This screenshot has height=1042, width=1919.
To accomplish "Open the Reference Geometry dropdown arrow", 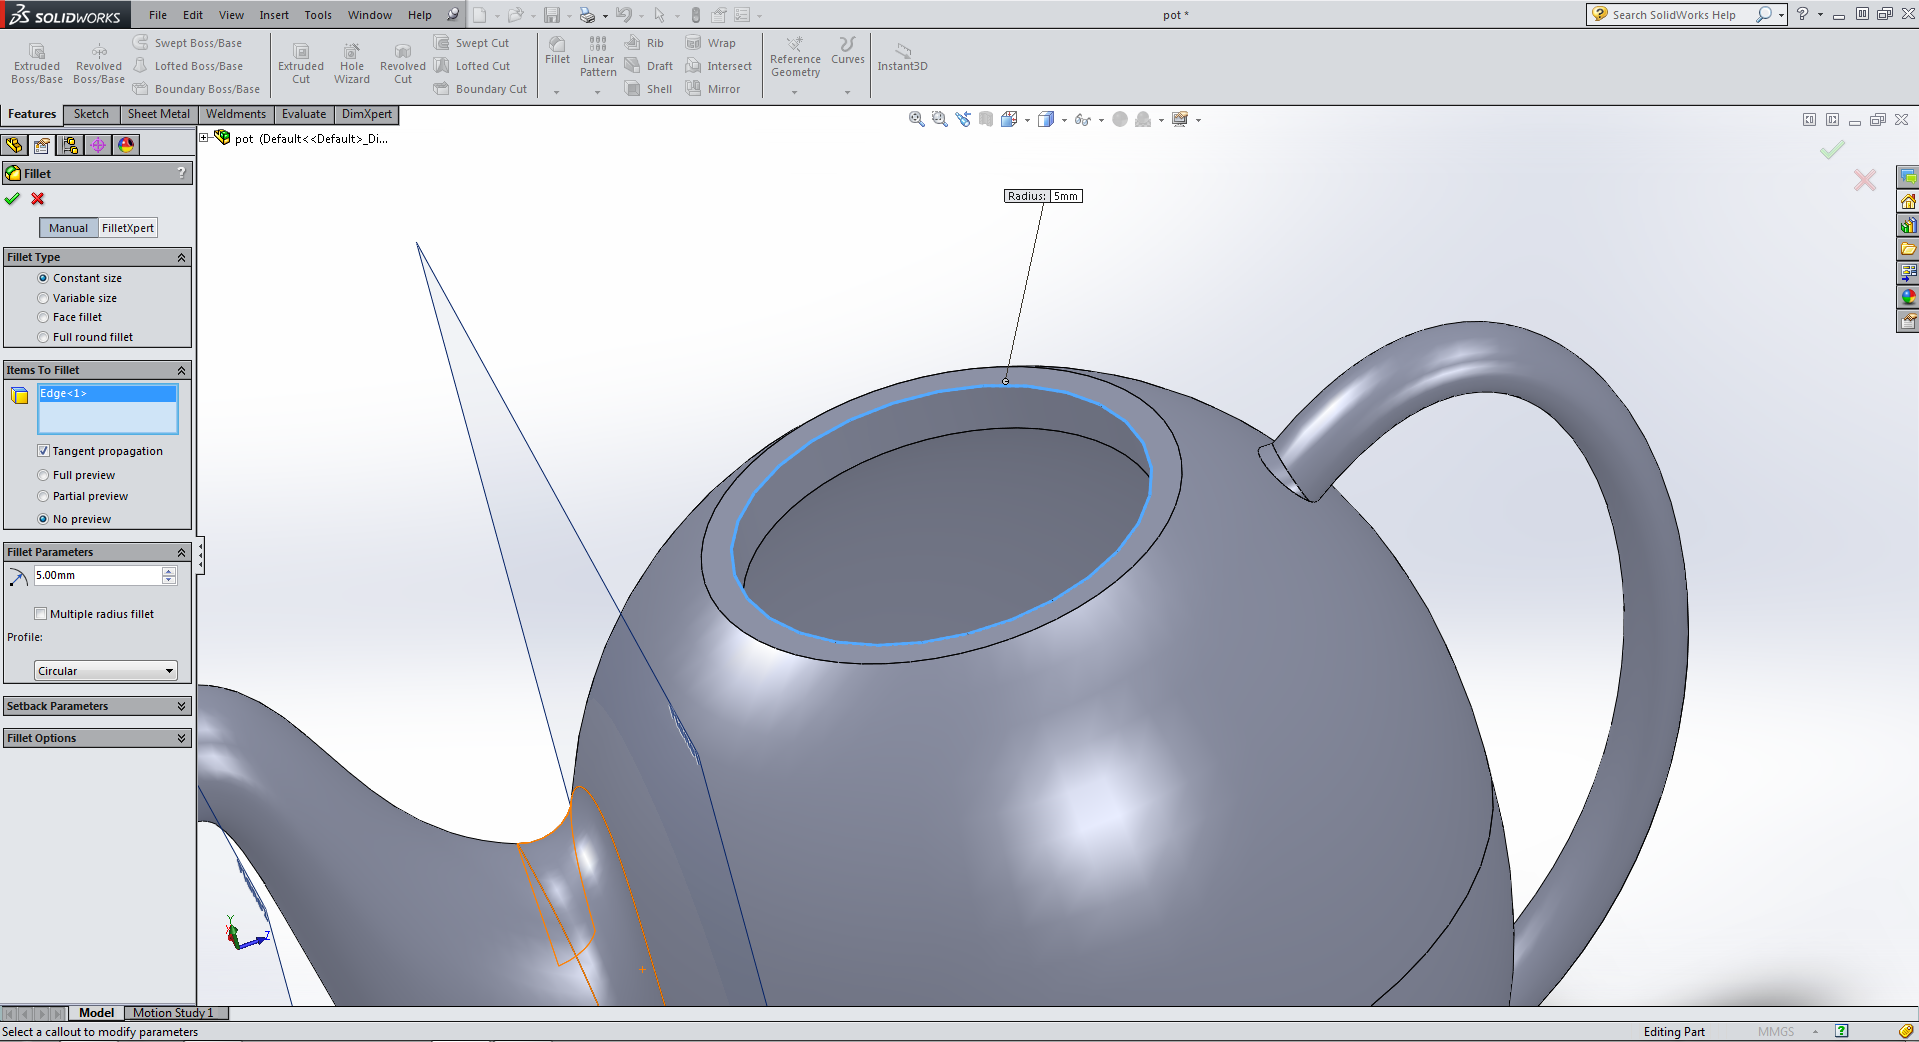I will [x=795, y=92].
